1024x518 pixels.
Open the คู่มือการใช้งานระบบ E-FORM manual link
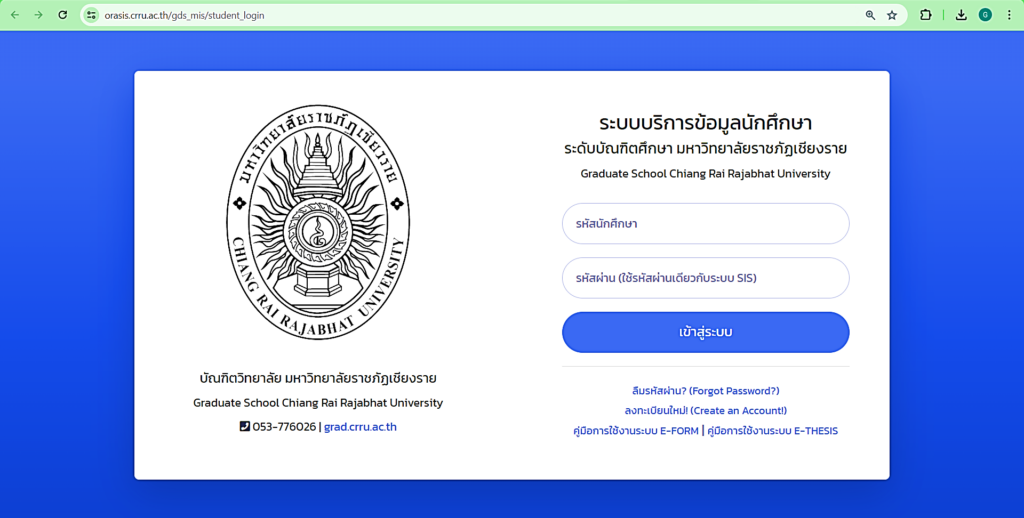635,430
